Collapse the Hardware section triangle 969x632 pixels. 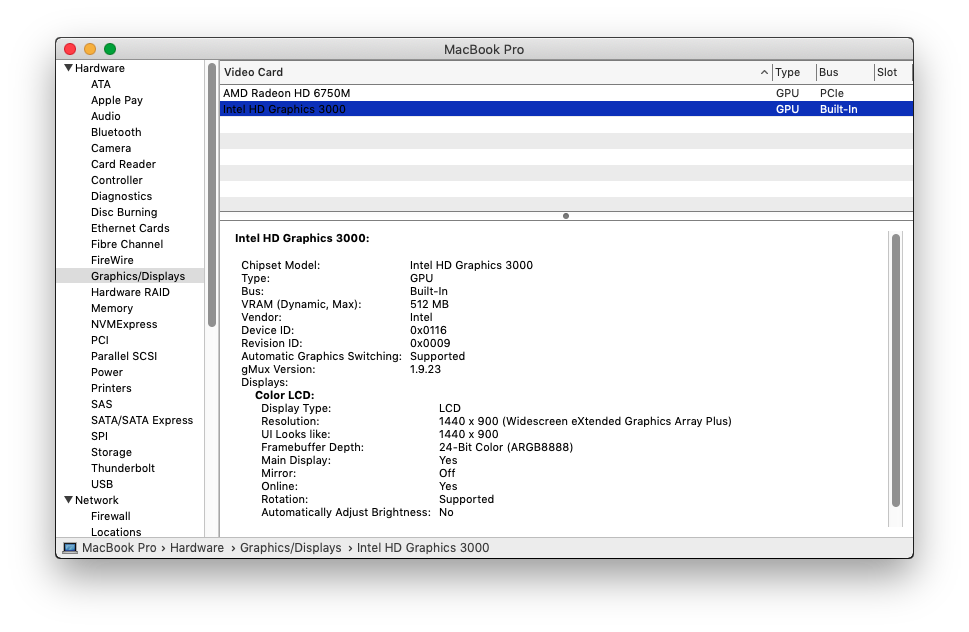[69, 68]
